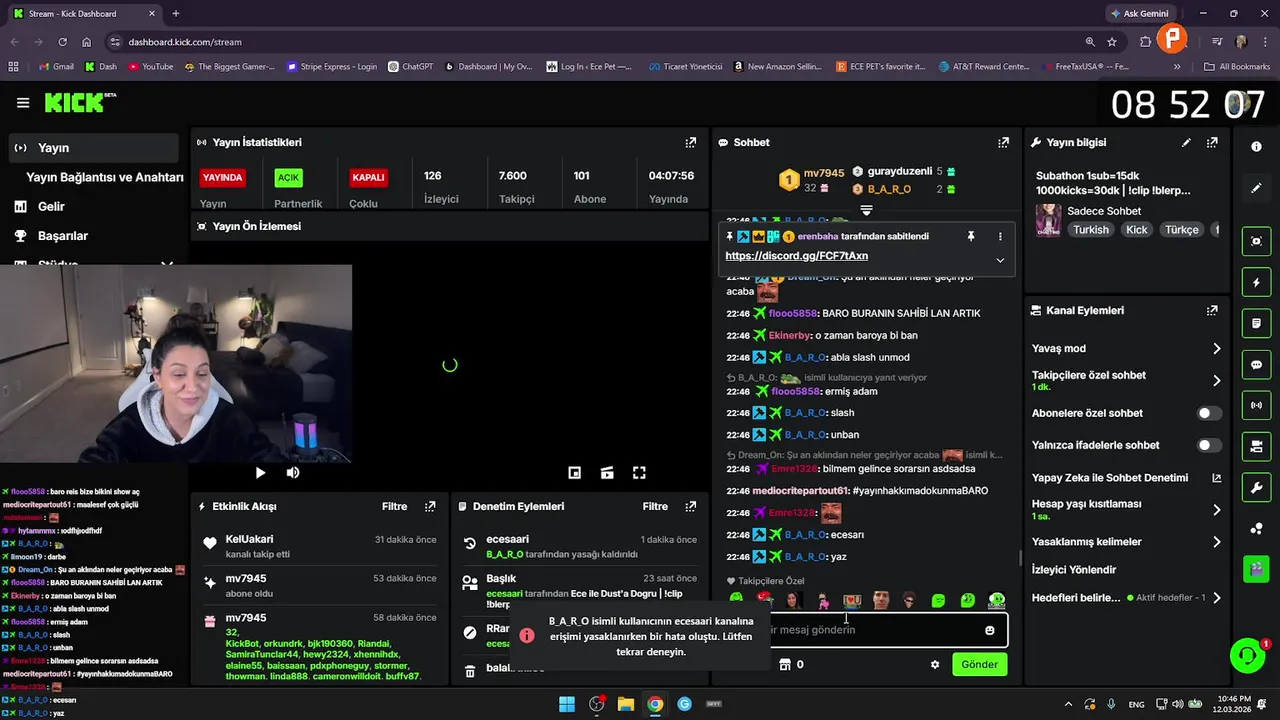1280x720 pixels.
Task: Open Yapay Zeka ile Sohbet Denetimi link
Action: pyautogui.click(x=1127, y=478)
